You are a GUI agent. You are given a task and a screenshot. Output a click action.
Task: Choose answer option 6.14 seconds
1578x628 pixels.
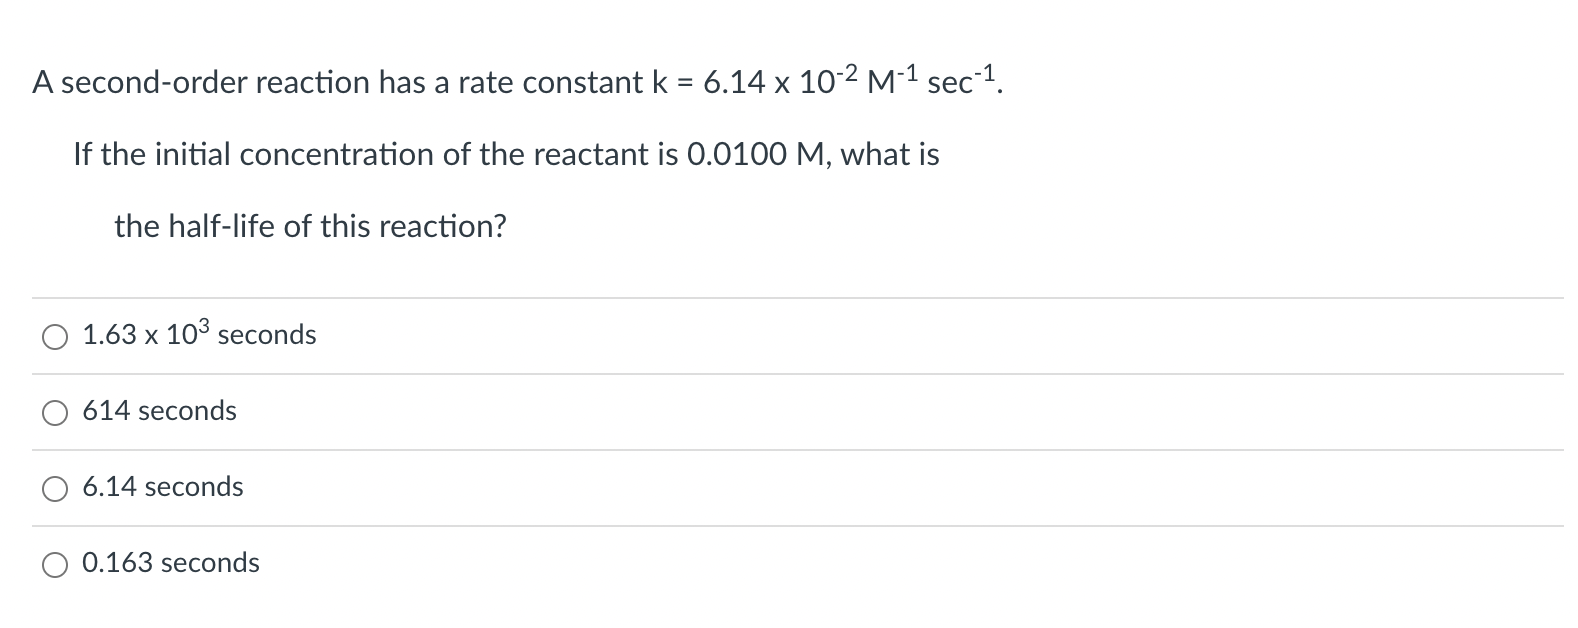[x=163, y=488]
